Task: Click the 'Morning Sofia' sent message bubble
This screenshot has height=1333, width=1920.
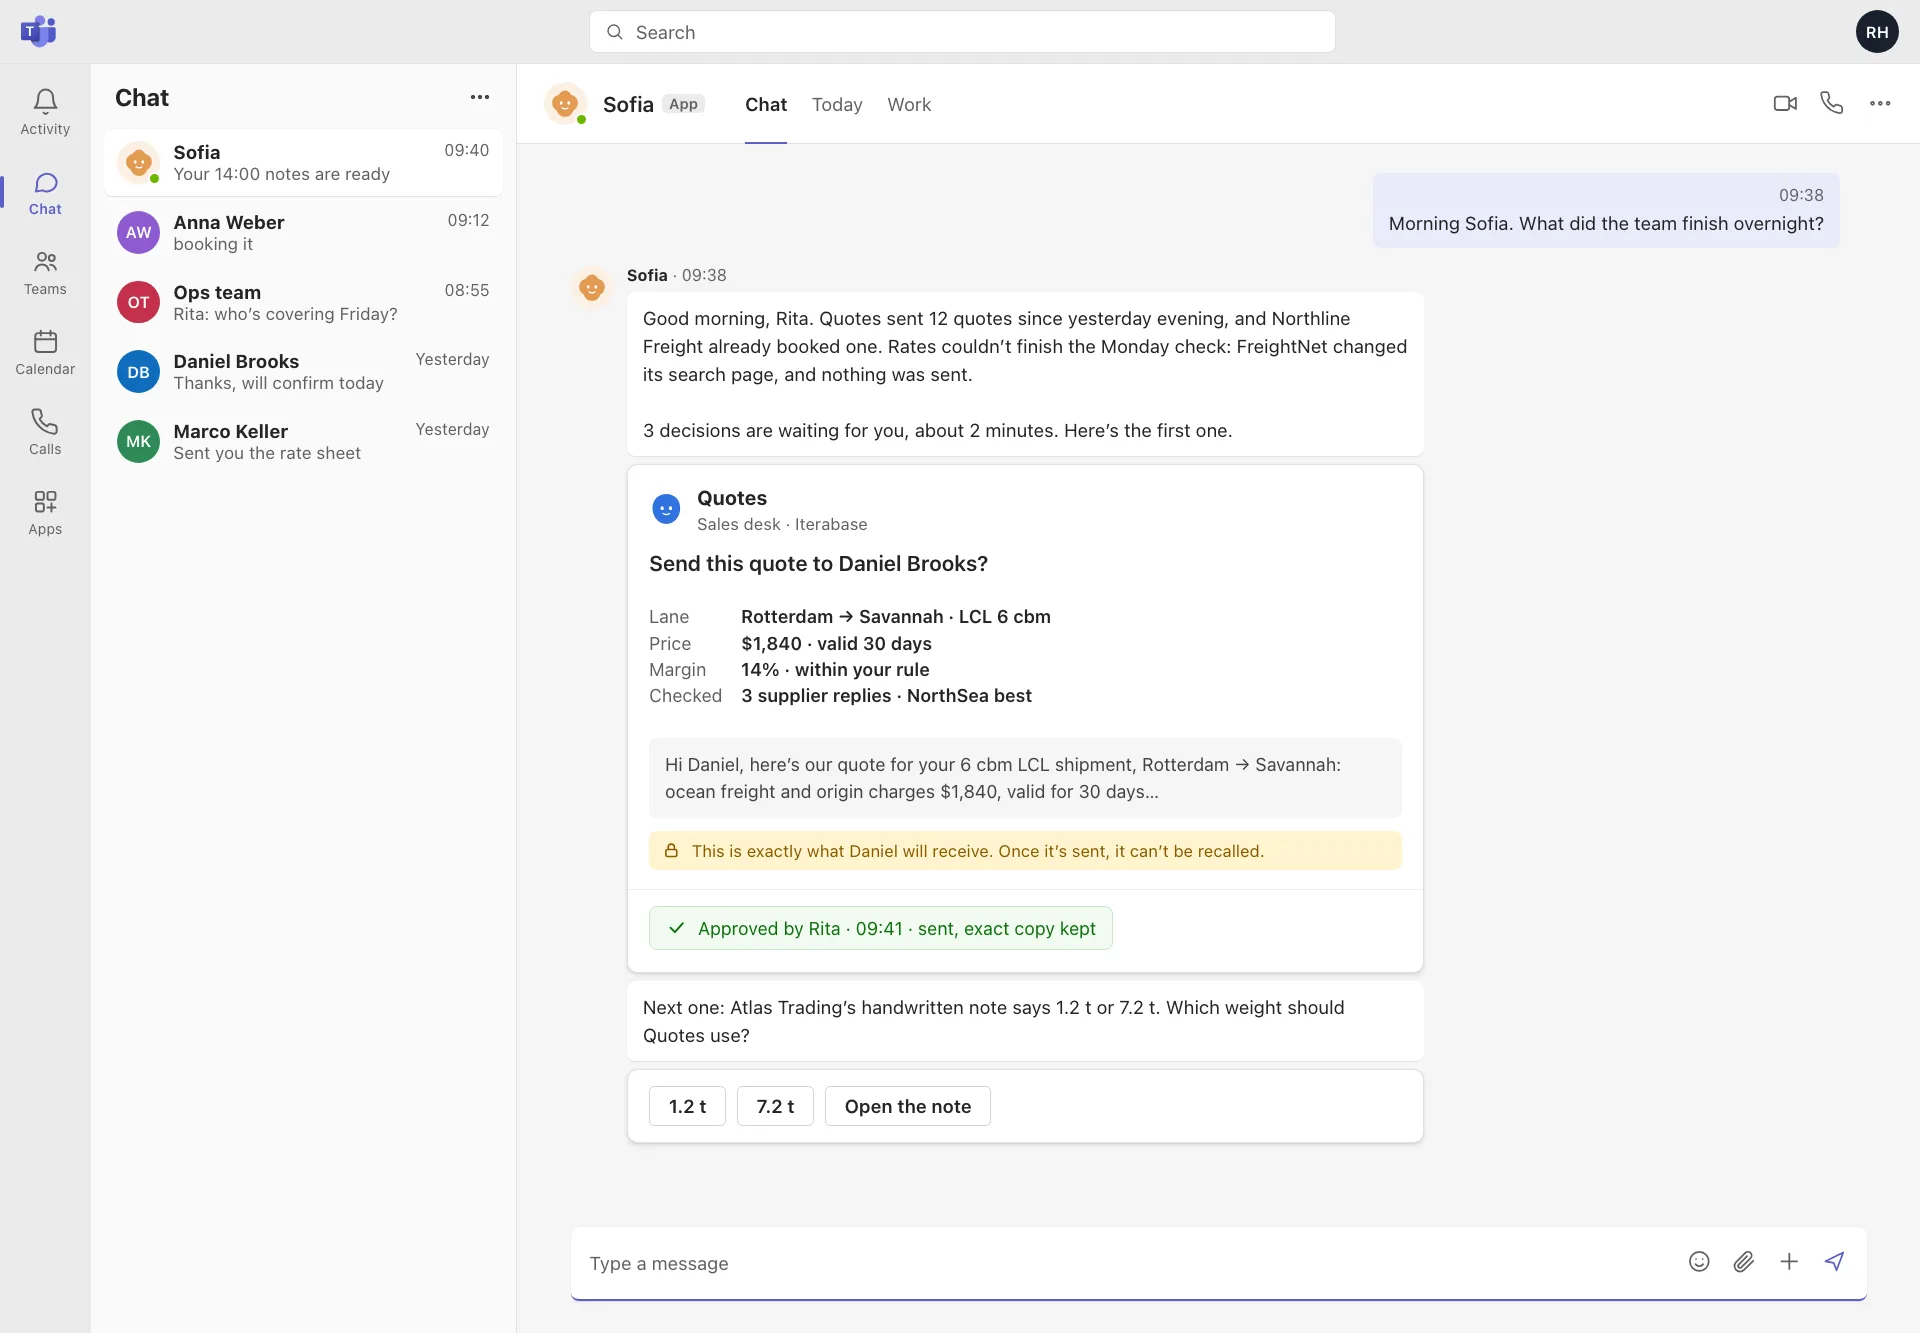Action: [1606, 210]
